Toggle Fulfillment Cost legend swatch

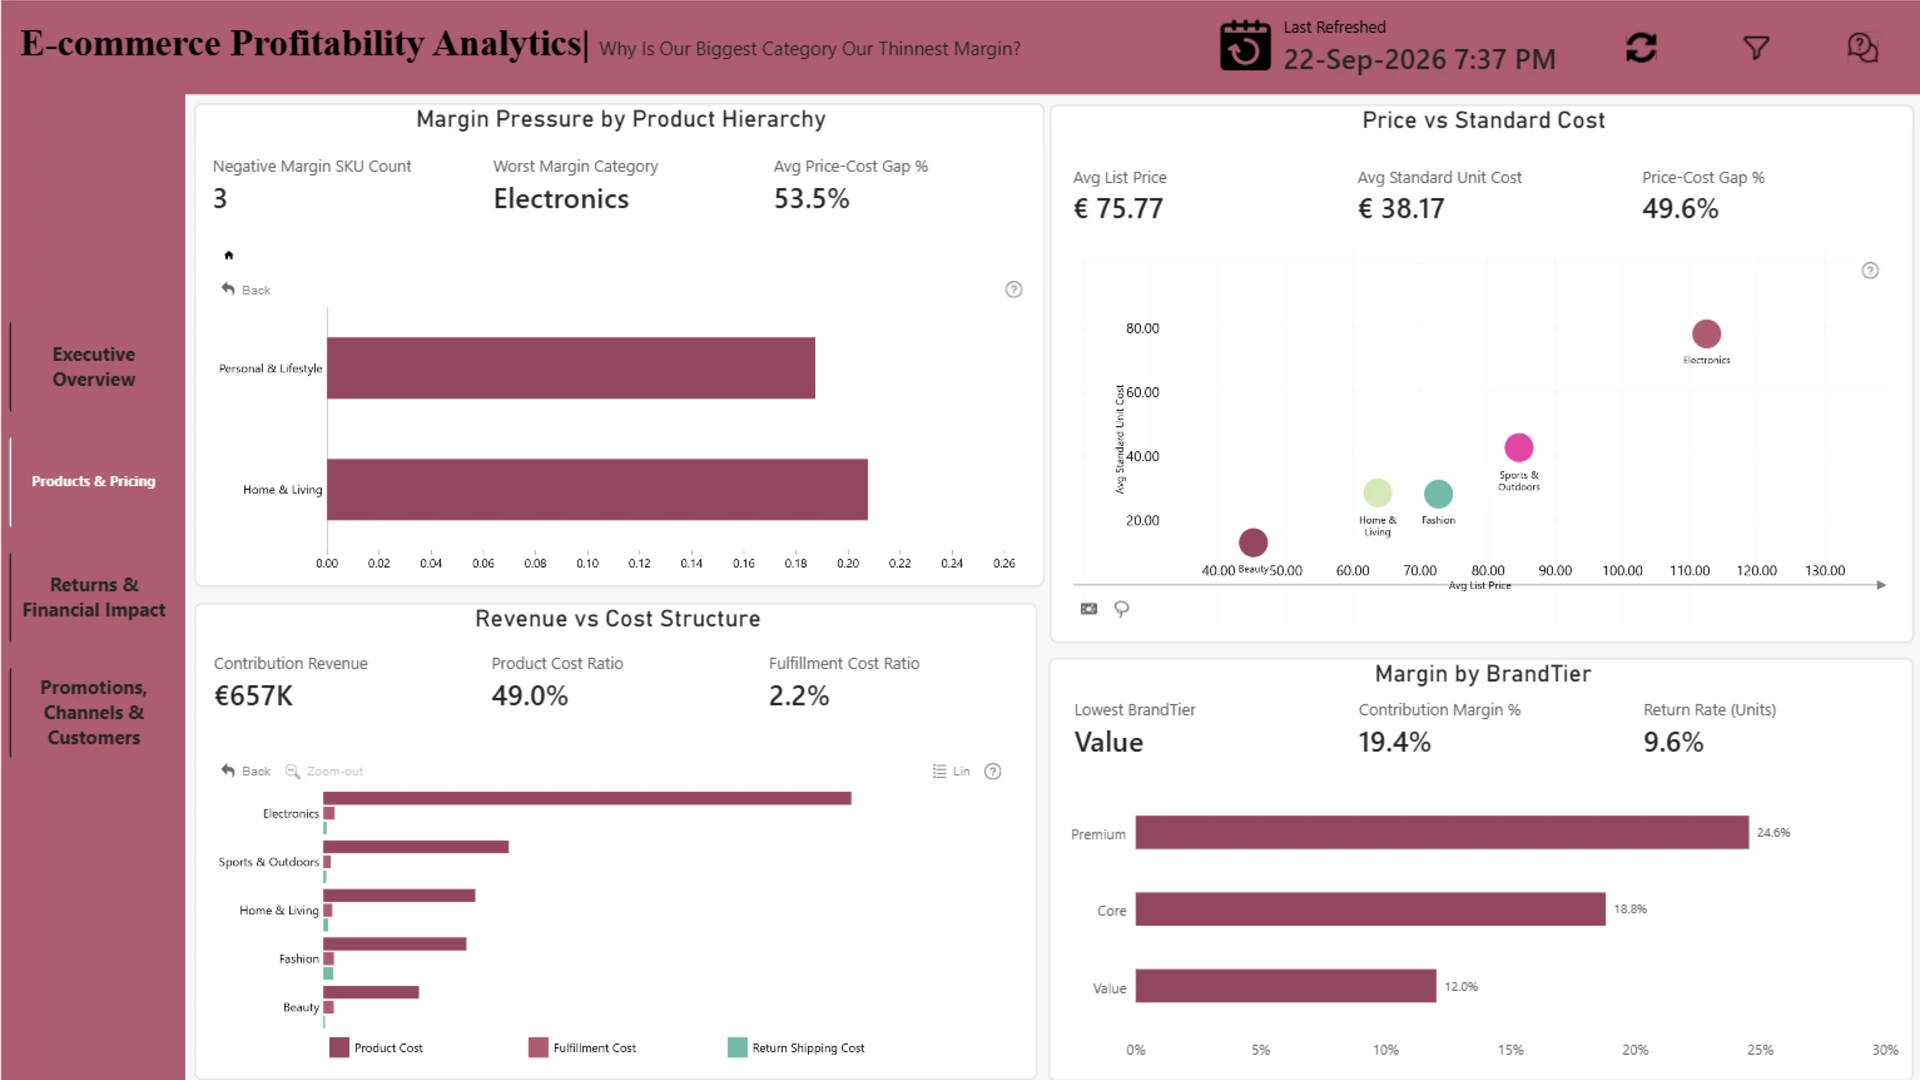pyautogui.click(x=538, y=1048)
